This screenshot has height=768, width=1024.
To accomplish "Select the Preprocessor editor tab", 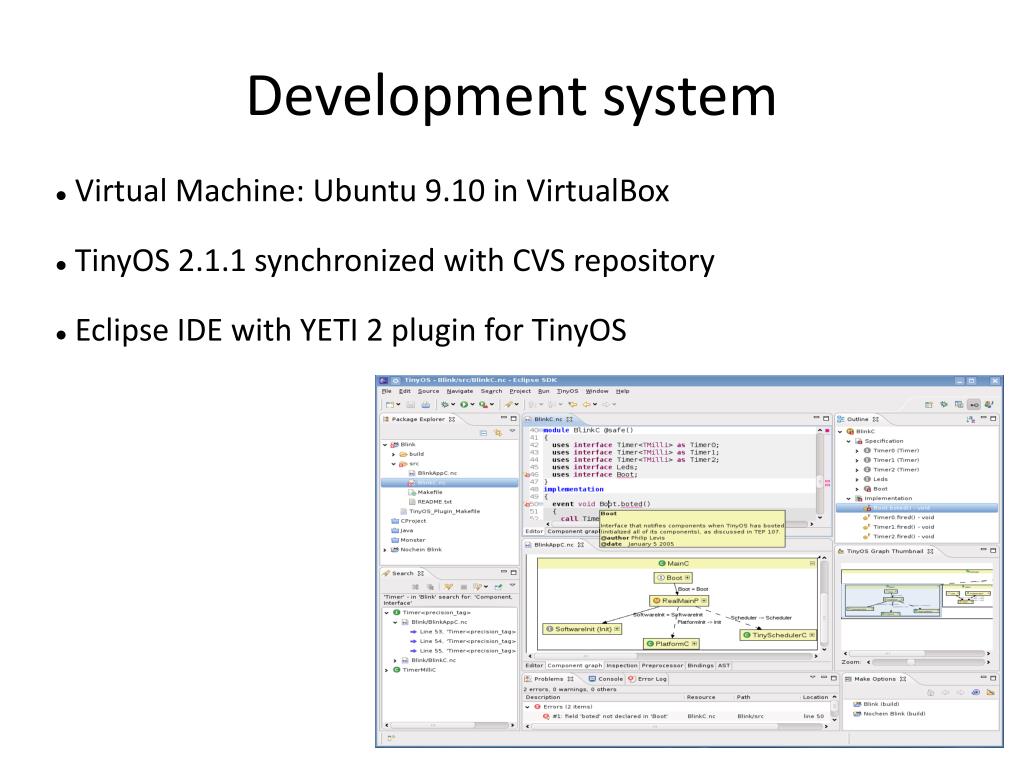I will pos(662,665).
